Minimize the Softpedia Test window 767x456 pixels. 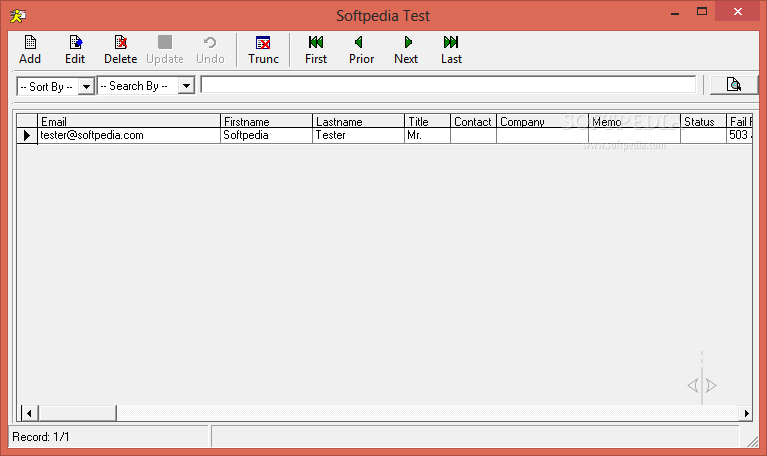click(675, 12)
